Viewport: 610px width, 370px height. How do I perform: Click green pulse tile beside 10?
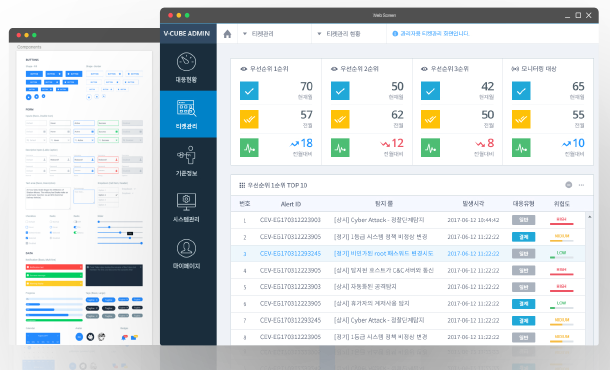coord(521,147)
